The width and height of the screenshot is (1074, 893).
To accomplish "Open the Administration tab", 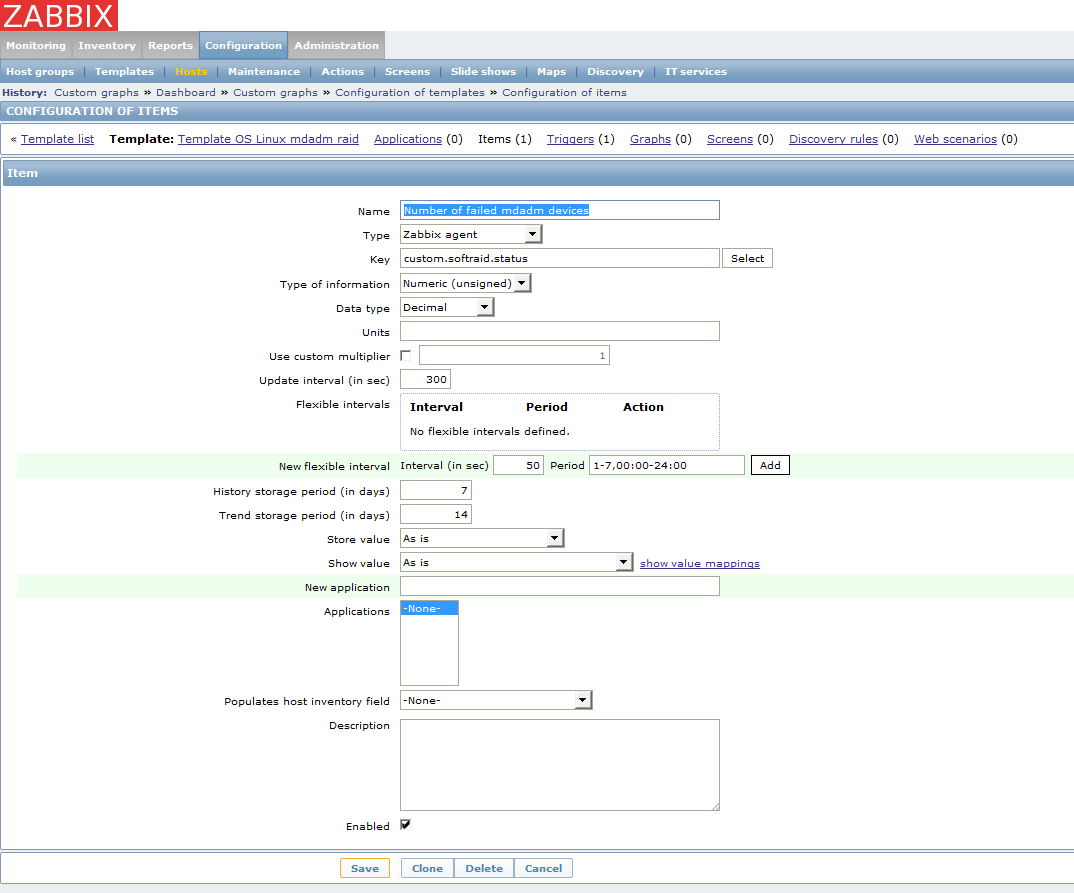I will click(x=336, y=45).
